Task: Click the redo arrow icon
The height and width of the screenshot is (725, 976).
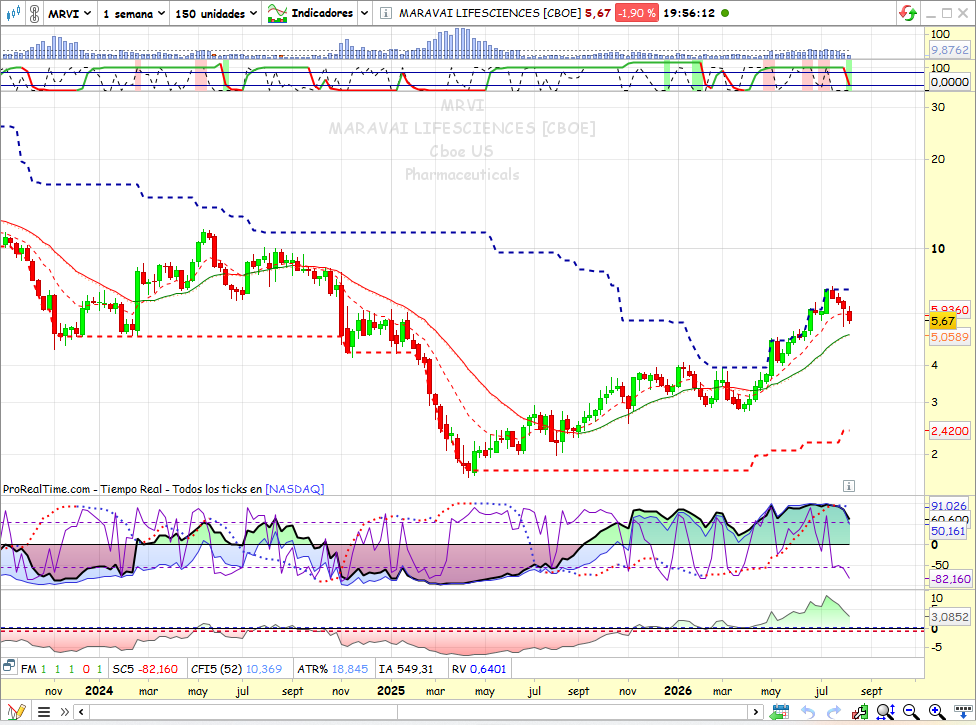Action: click(x=834, y=711)
